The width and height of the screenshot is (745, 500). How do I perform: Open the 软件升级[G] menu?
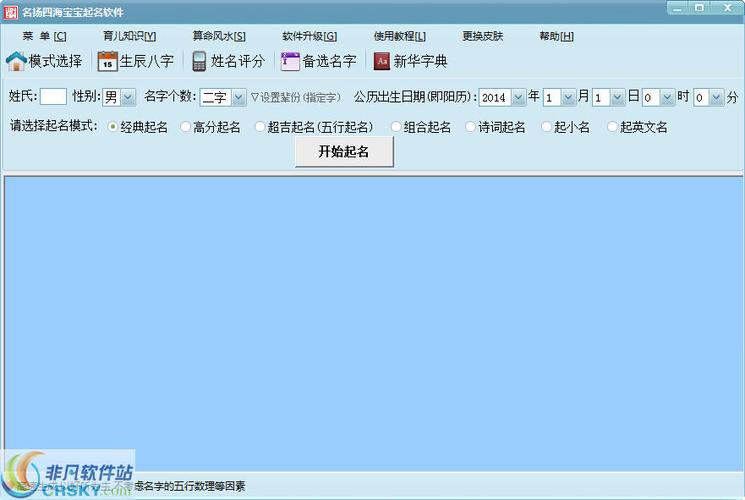tap(309, 36)
